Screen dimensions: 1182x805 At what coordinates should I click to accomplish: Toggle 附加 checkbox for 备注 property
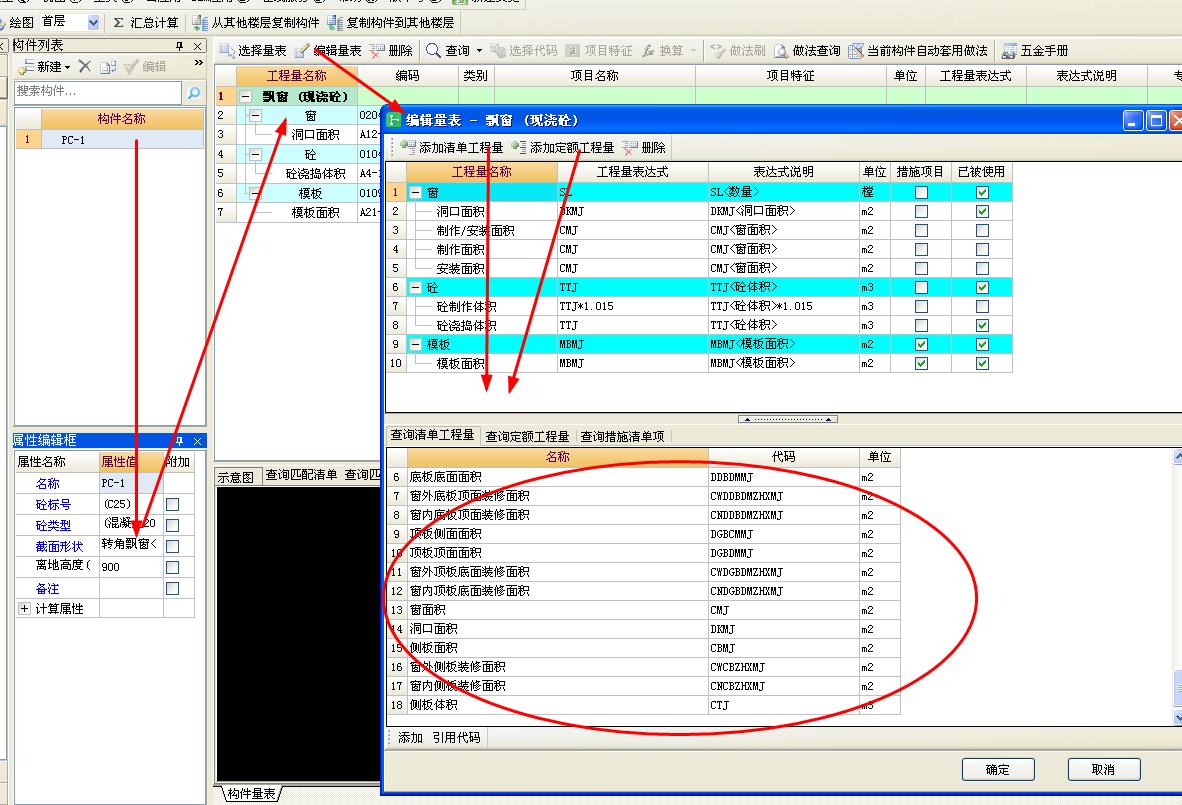coord(173,589)
